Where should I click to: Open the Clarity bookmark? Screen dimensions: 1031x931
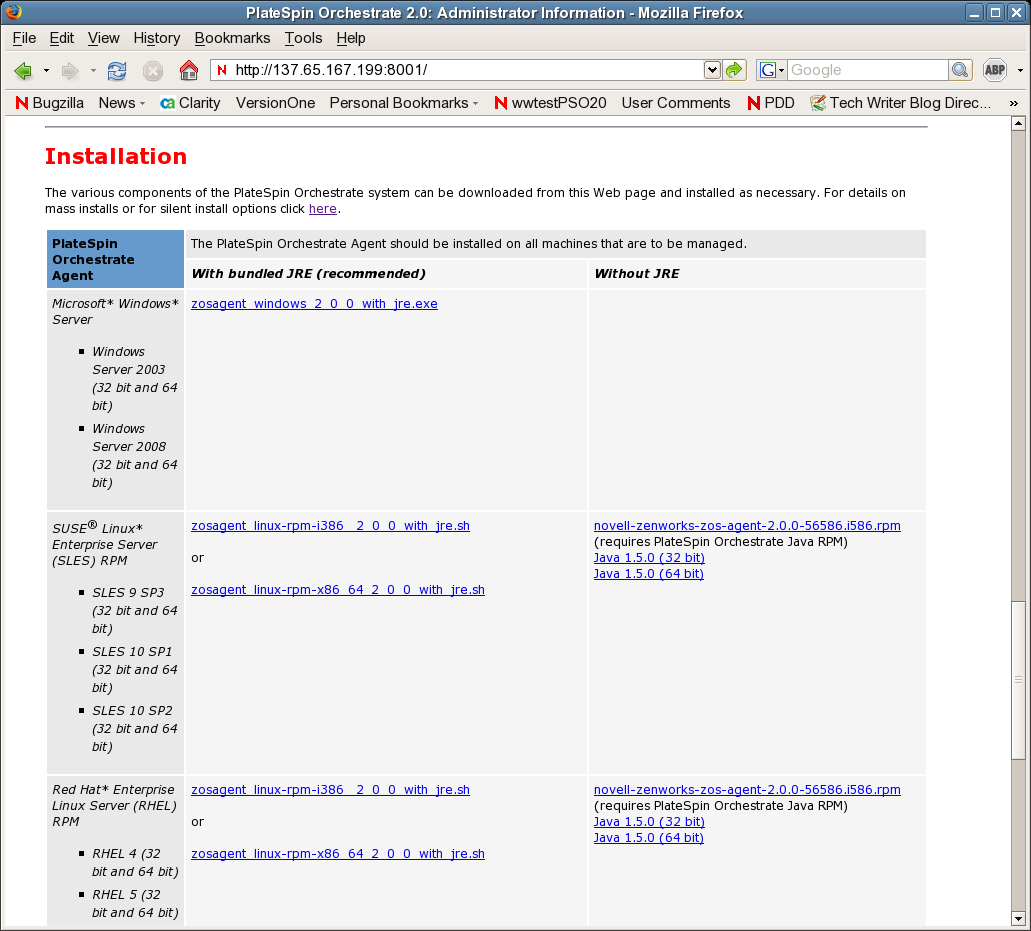pos(191,103)
